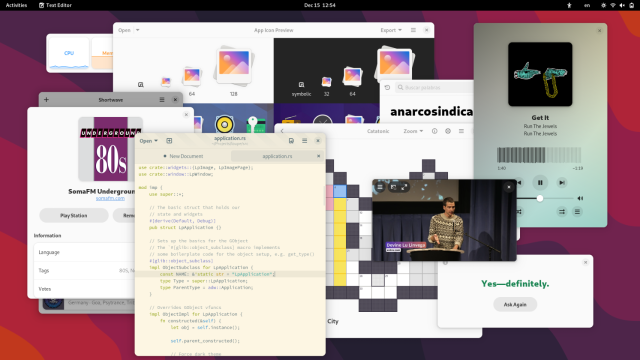Click the Run The Jewels album cover

pyautogui.click(x=540, y=74)
